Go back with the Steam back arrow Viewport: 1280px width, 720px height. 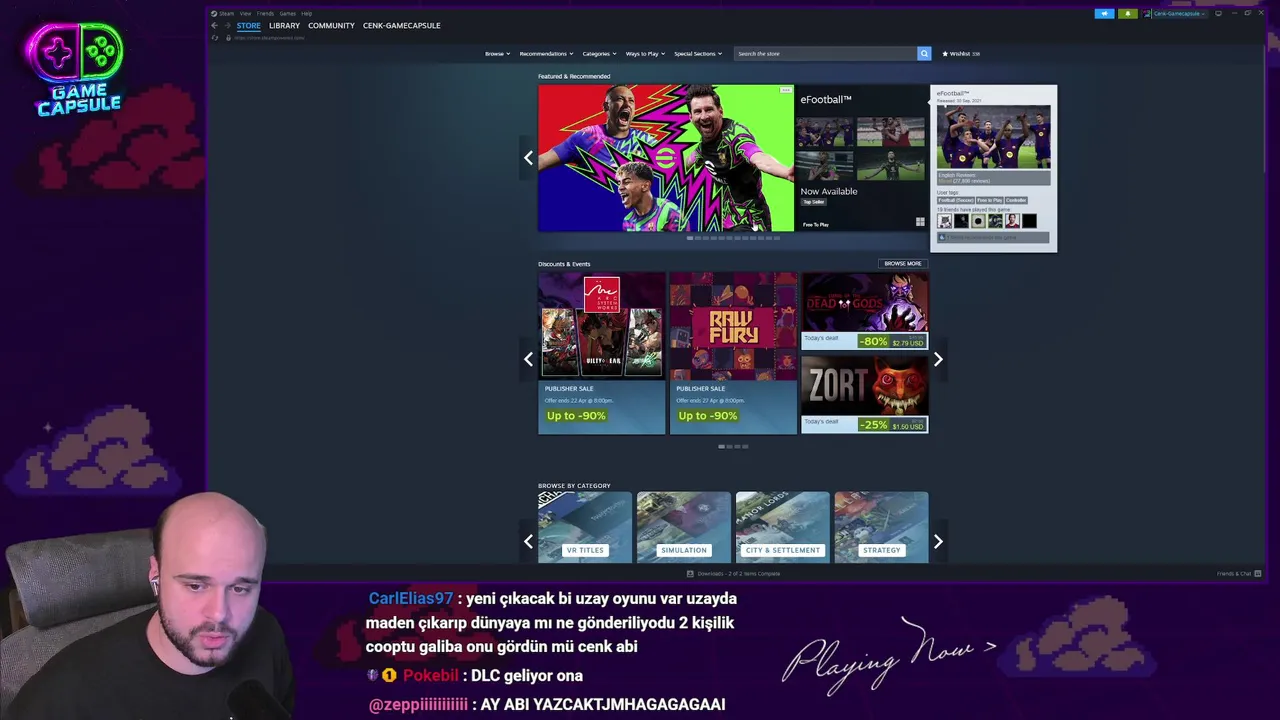(214, 25)
